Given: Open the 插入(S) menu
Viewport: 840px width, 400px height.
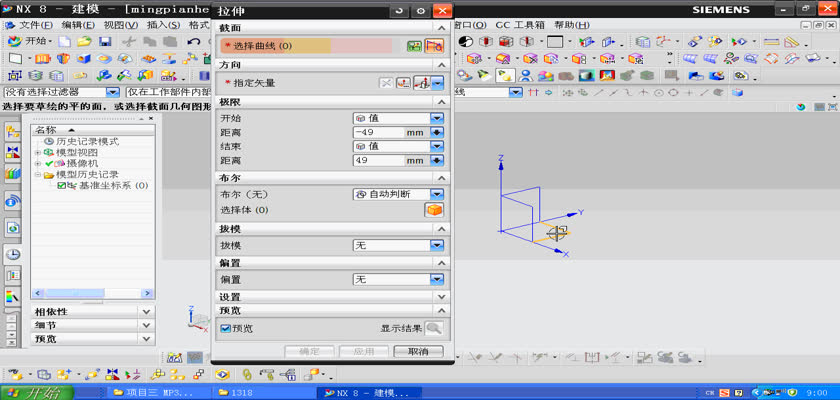Looking at the screenshot, I should (163, 25).
